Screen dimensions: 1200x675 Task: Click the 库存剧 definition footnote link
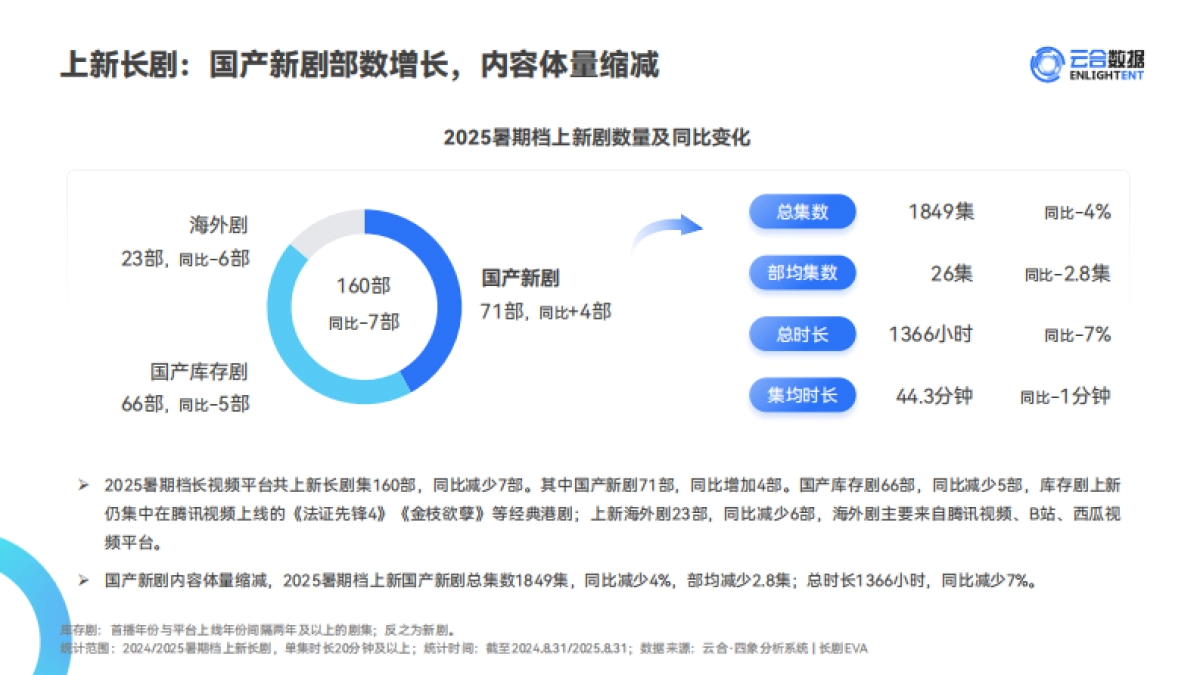(x=255, y=630)
